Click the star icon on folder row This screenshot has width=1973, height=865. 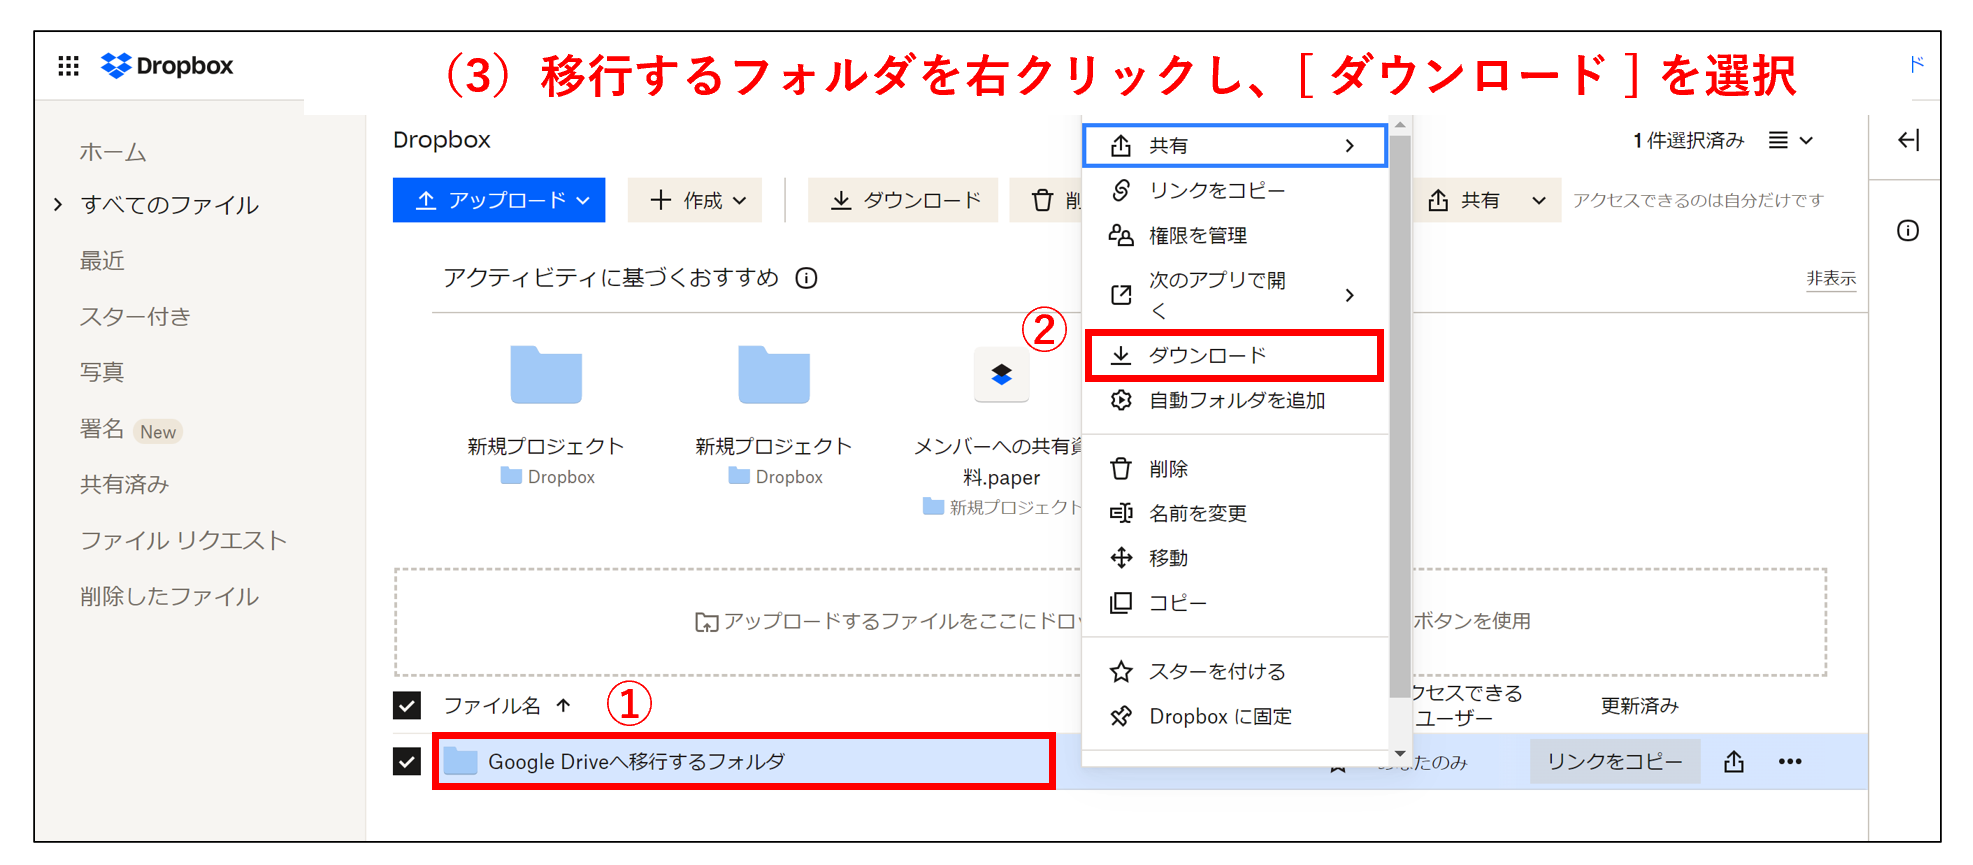click(x=1337, y=768)
